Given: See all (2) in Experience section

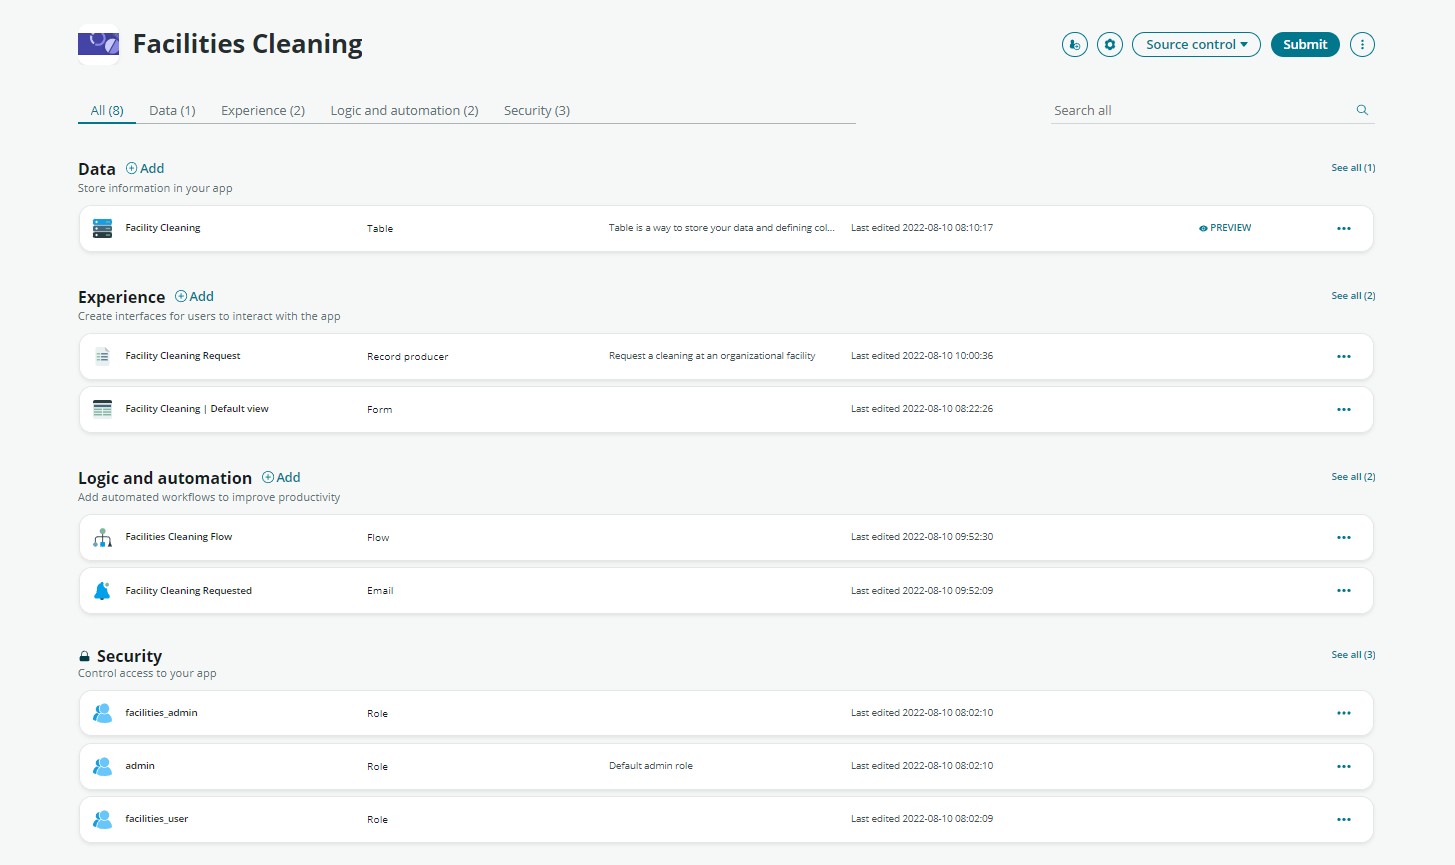Looking at the screenshot, I should point(1353,296).
